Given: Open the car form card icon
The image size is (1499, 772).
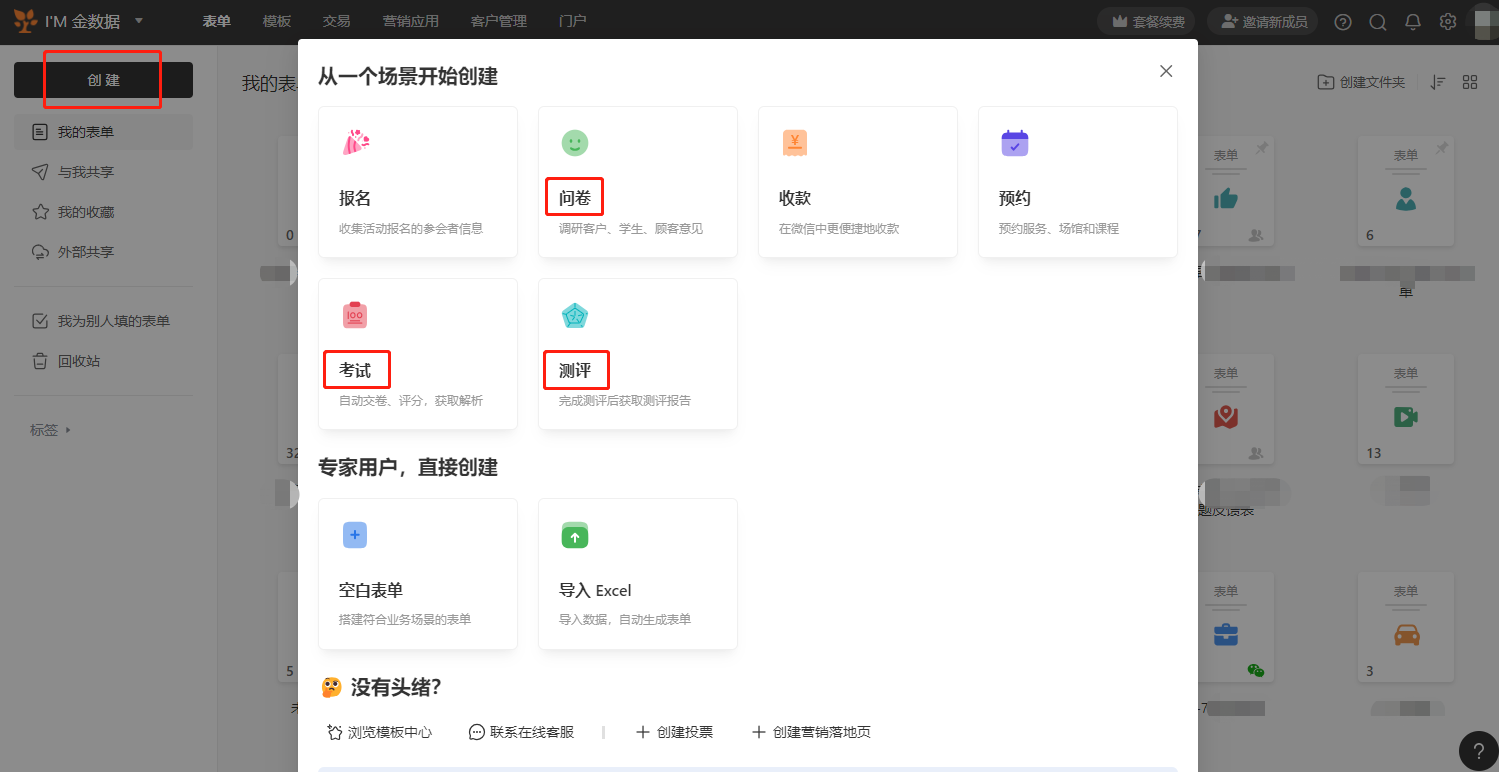Looking at the screenshot, I should [x=1406, y=635].
